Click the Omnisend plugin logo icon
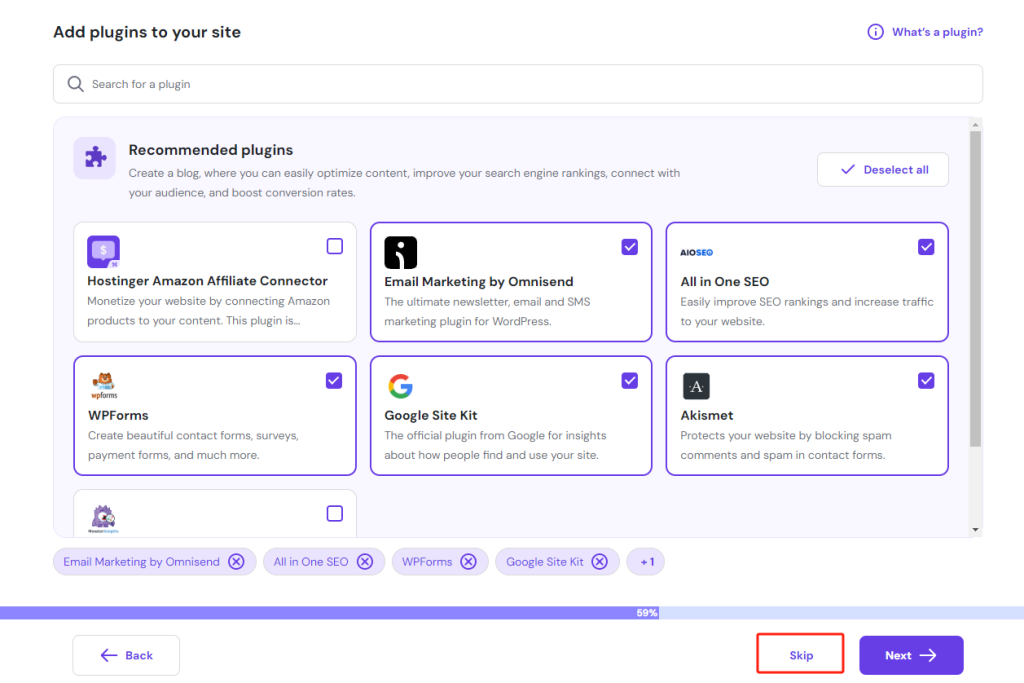The width and height of the screenshot is (1024, 683). [x=400, y=252]
